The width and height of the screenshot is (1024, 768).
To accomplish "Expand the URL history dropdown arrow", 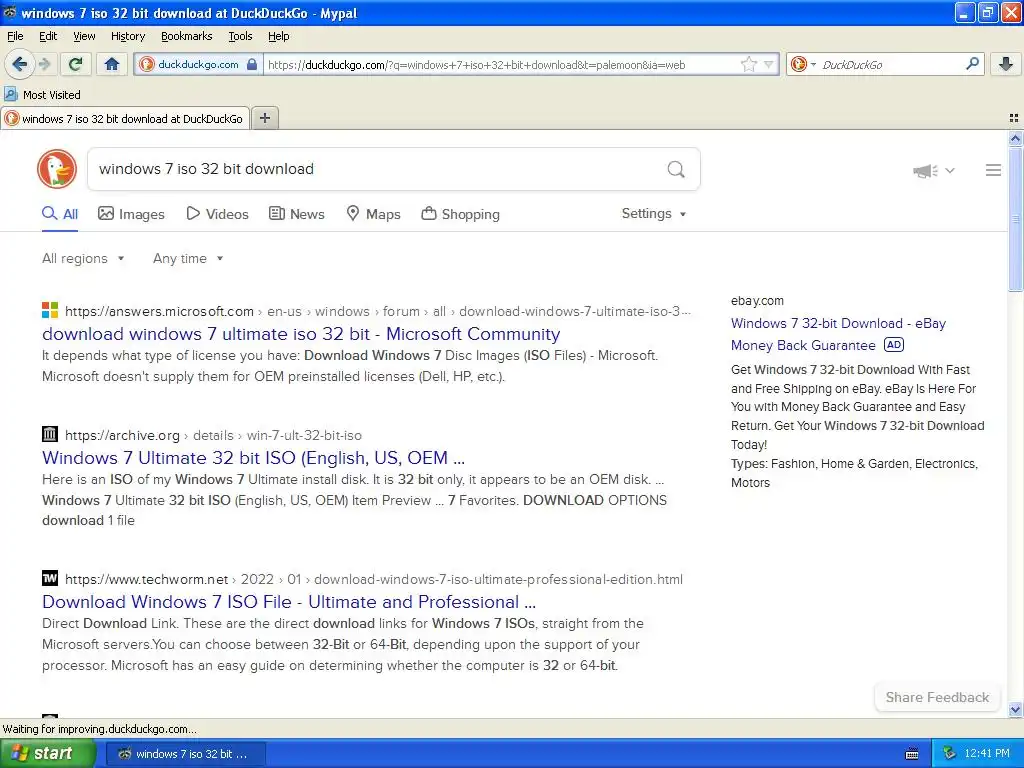I will (769, 64).
